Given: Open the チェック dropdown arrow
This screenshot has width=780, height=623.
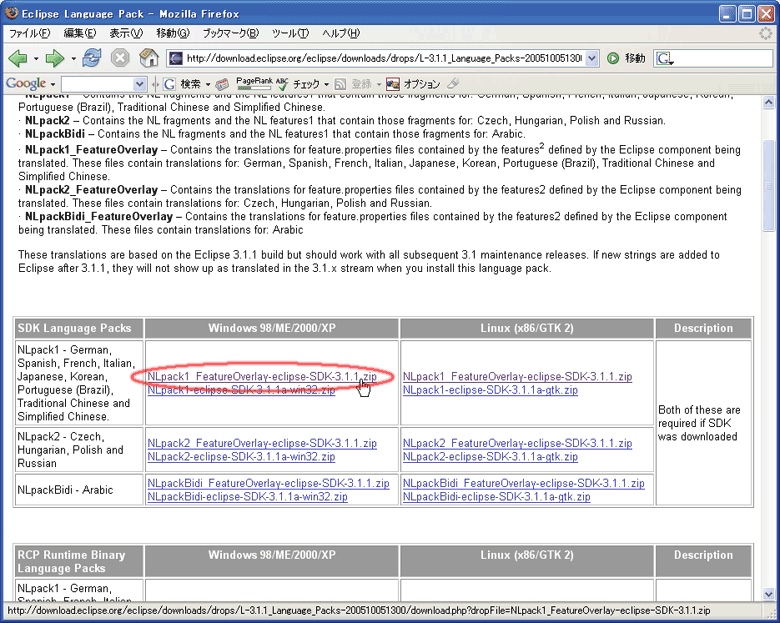Looking at the screenshot, I should [x=326, y=84].
